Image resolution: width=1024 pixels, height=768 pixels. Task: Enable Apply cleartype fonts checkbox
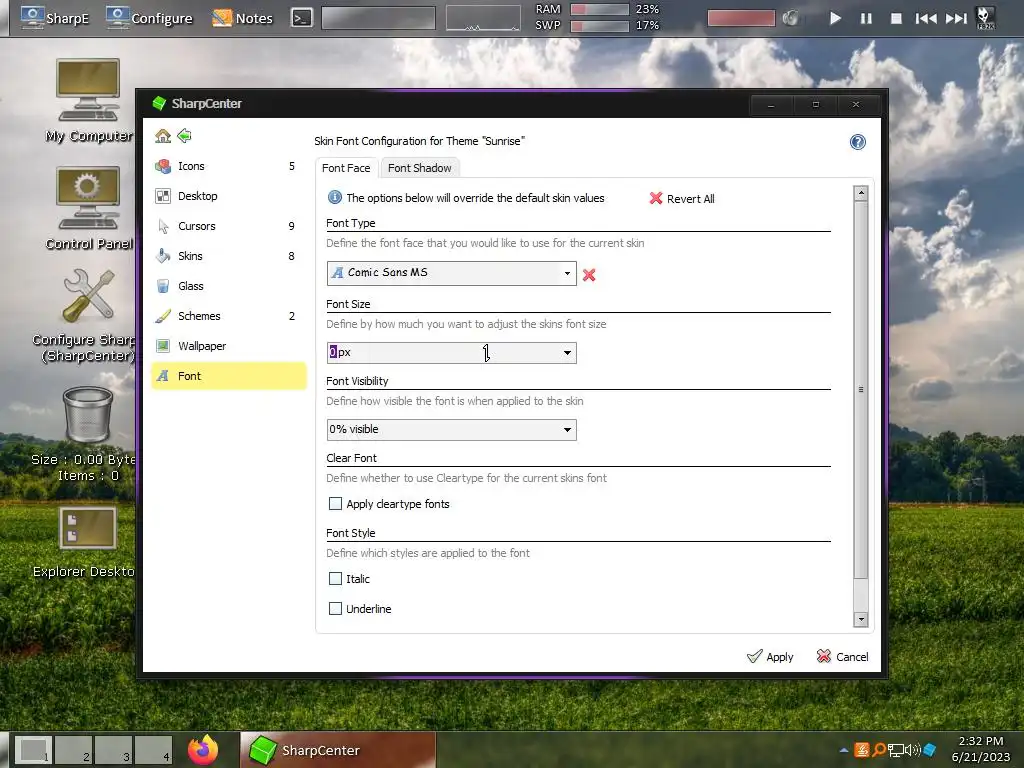pyautogui.click(x=335, y=504)
